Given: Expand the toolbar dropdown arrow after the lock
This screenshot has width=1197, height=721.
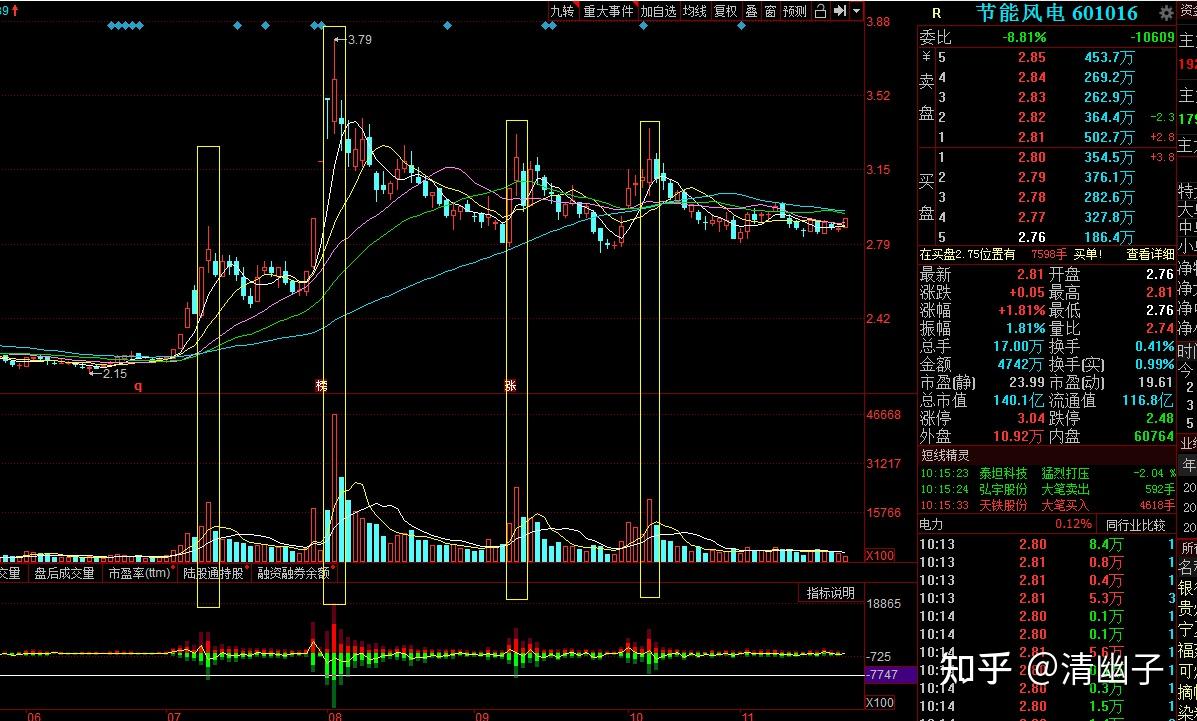Looking at the screenshot, I should tap(857, 11).
